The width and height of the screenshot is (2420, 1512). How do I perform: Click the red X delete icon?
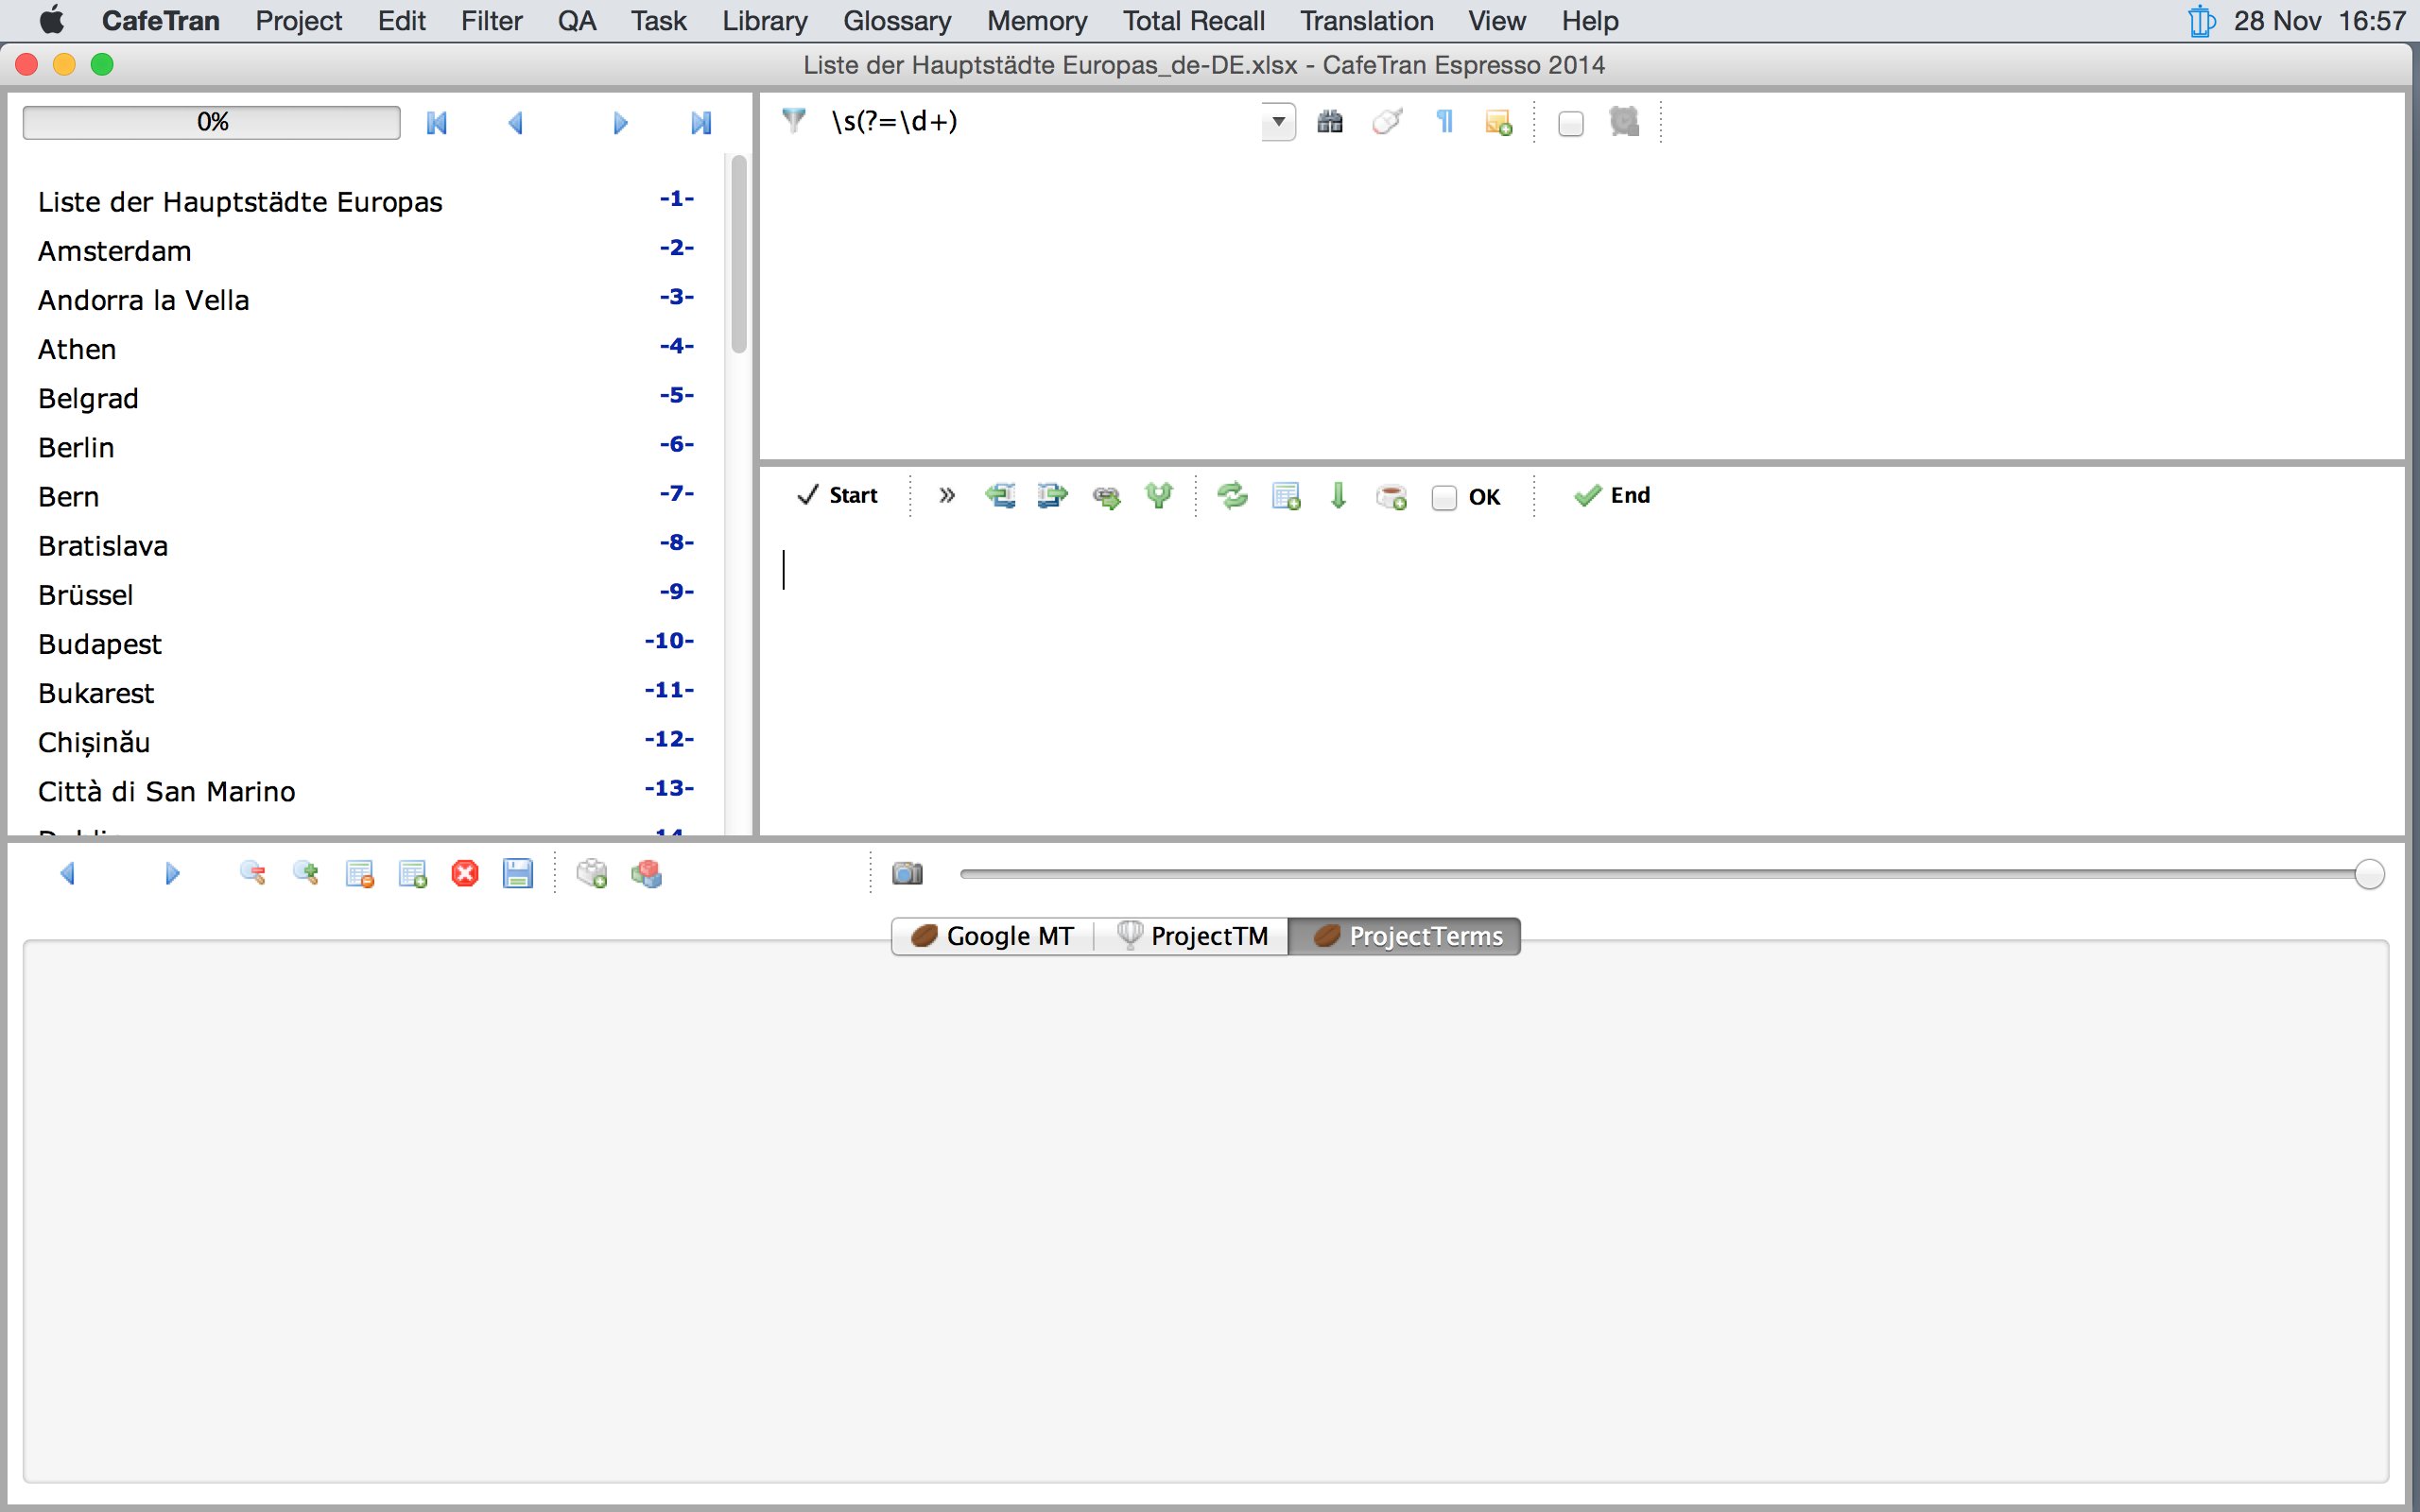465,873
